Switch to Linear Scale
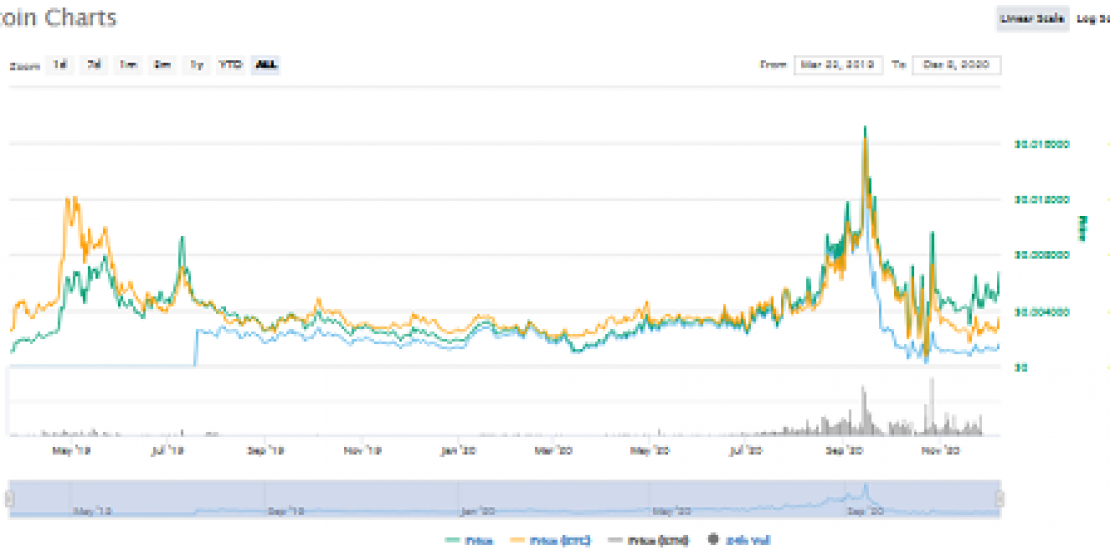The image size is (1110, 550). 1030,18
